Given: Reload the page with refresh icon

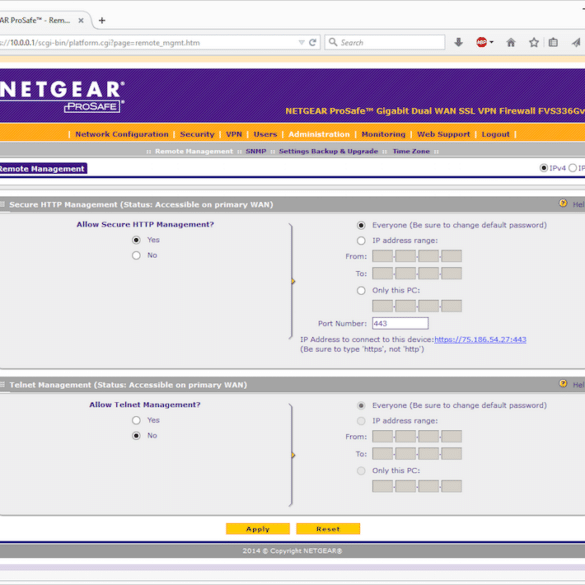Looking at the screenshot, I should click(313, 43).
